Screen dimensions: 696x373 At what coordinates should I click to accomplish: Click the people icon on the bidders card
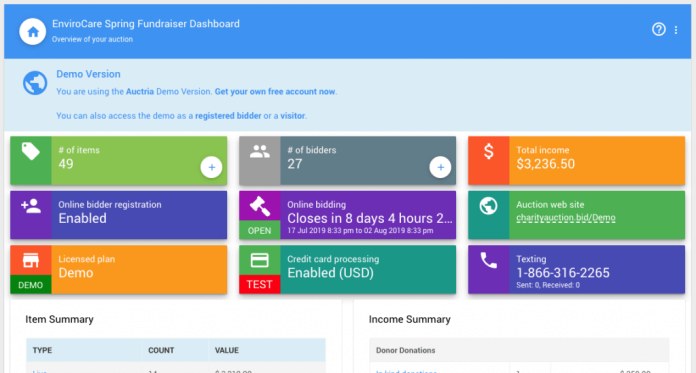260,151
